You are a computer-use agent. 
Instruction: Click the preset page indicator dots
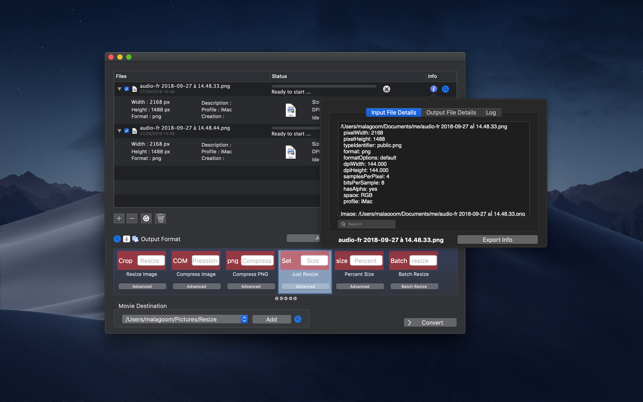[286, 298]
